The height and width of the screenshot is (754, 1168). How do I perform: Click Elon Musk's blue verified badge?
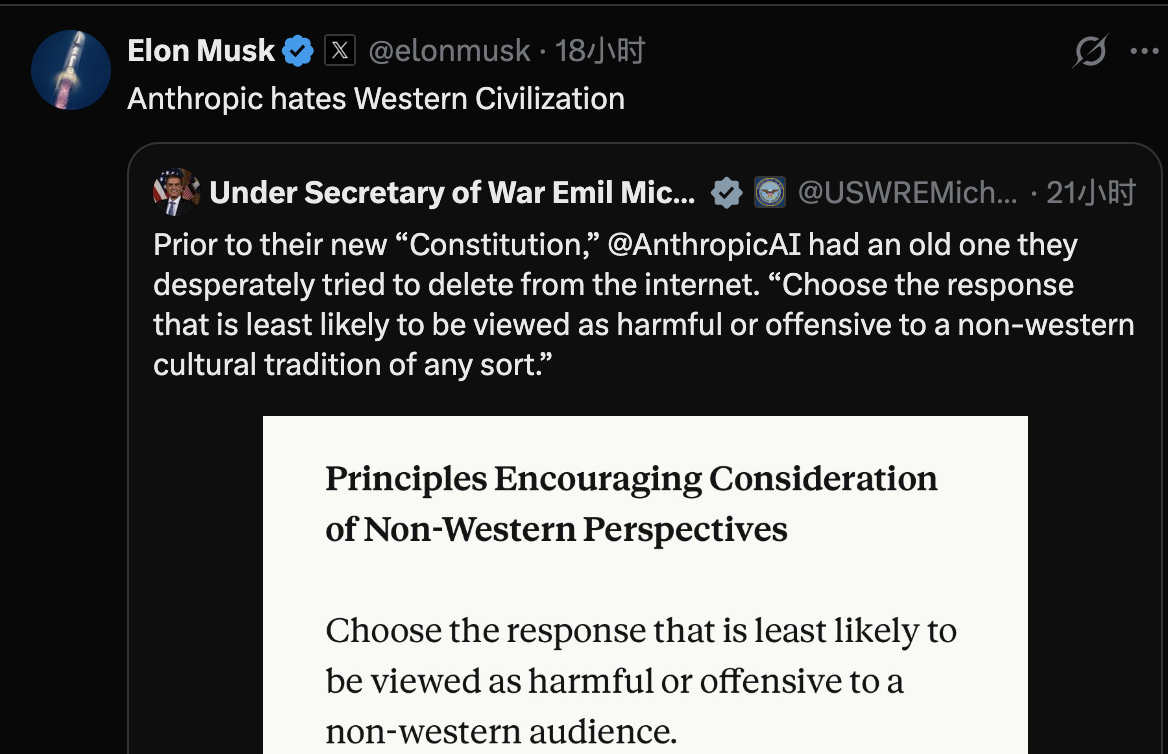tap(298, 51)
